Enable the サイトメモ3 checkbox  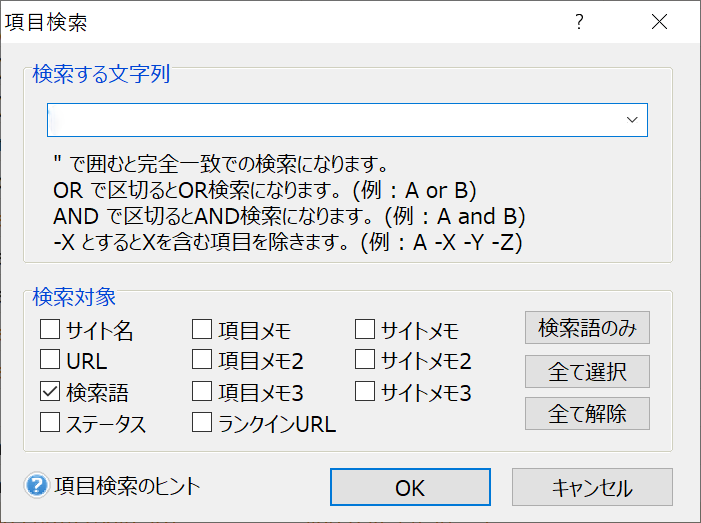coord(365,392)
